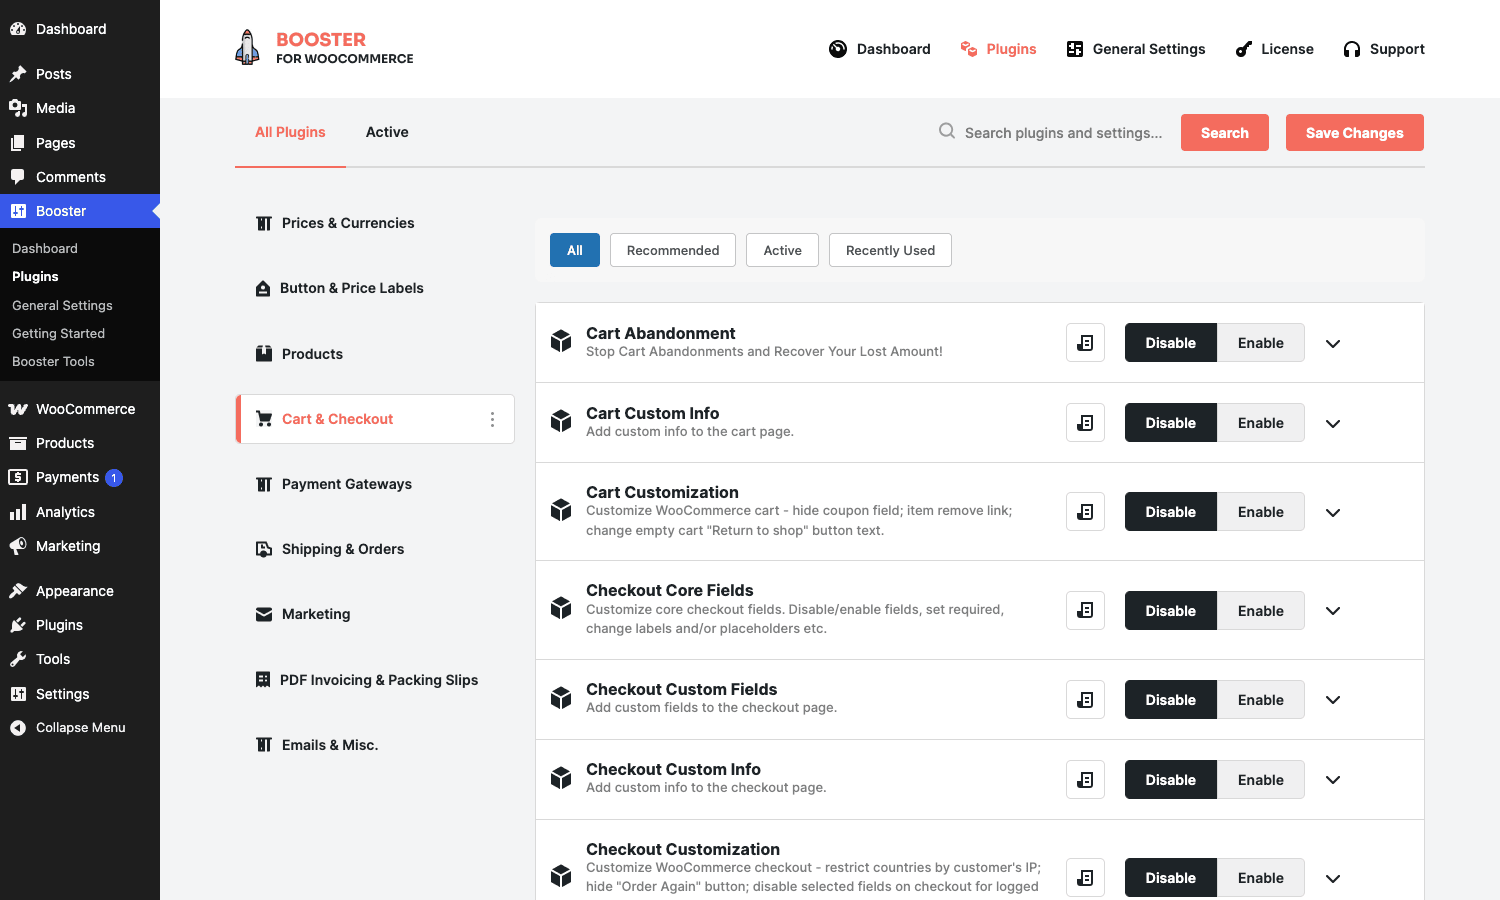Screen dimensions: 1500x900
Task: Expand the Checkout Core Fields row chevron
Action: [1333, 610]
